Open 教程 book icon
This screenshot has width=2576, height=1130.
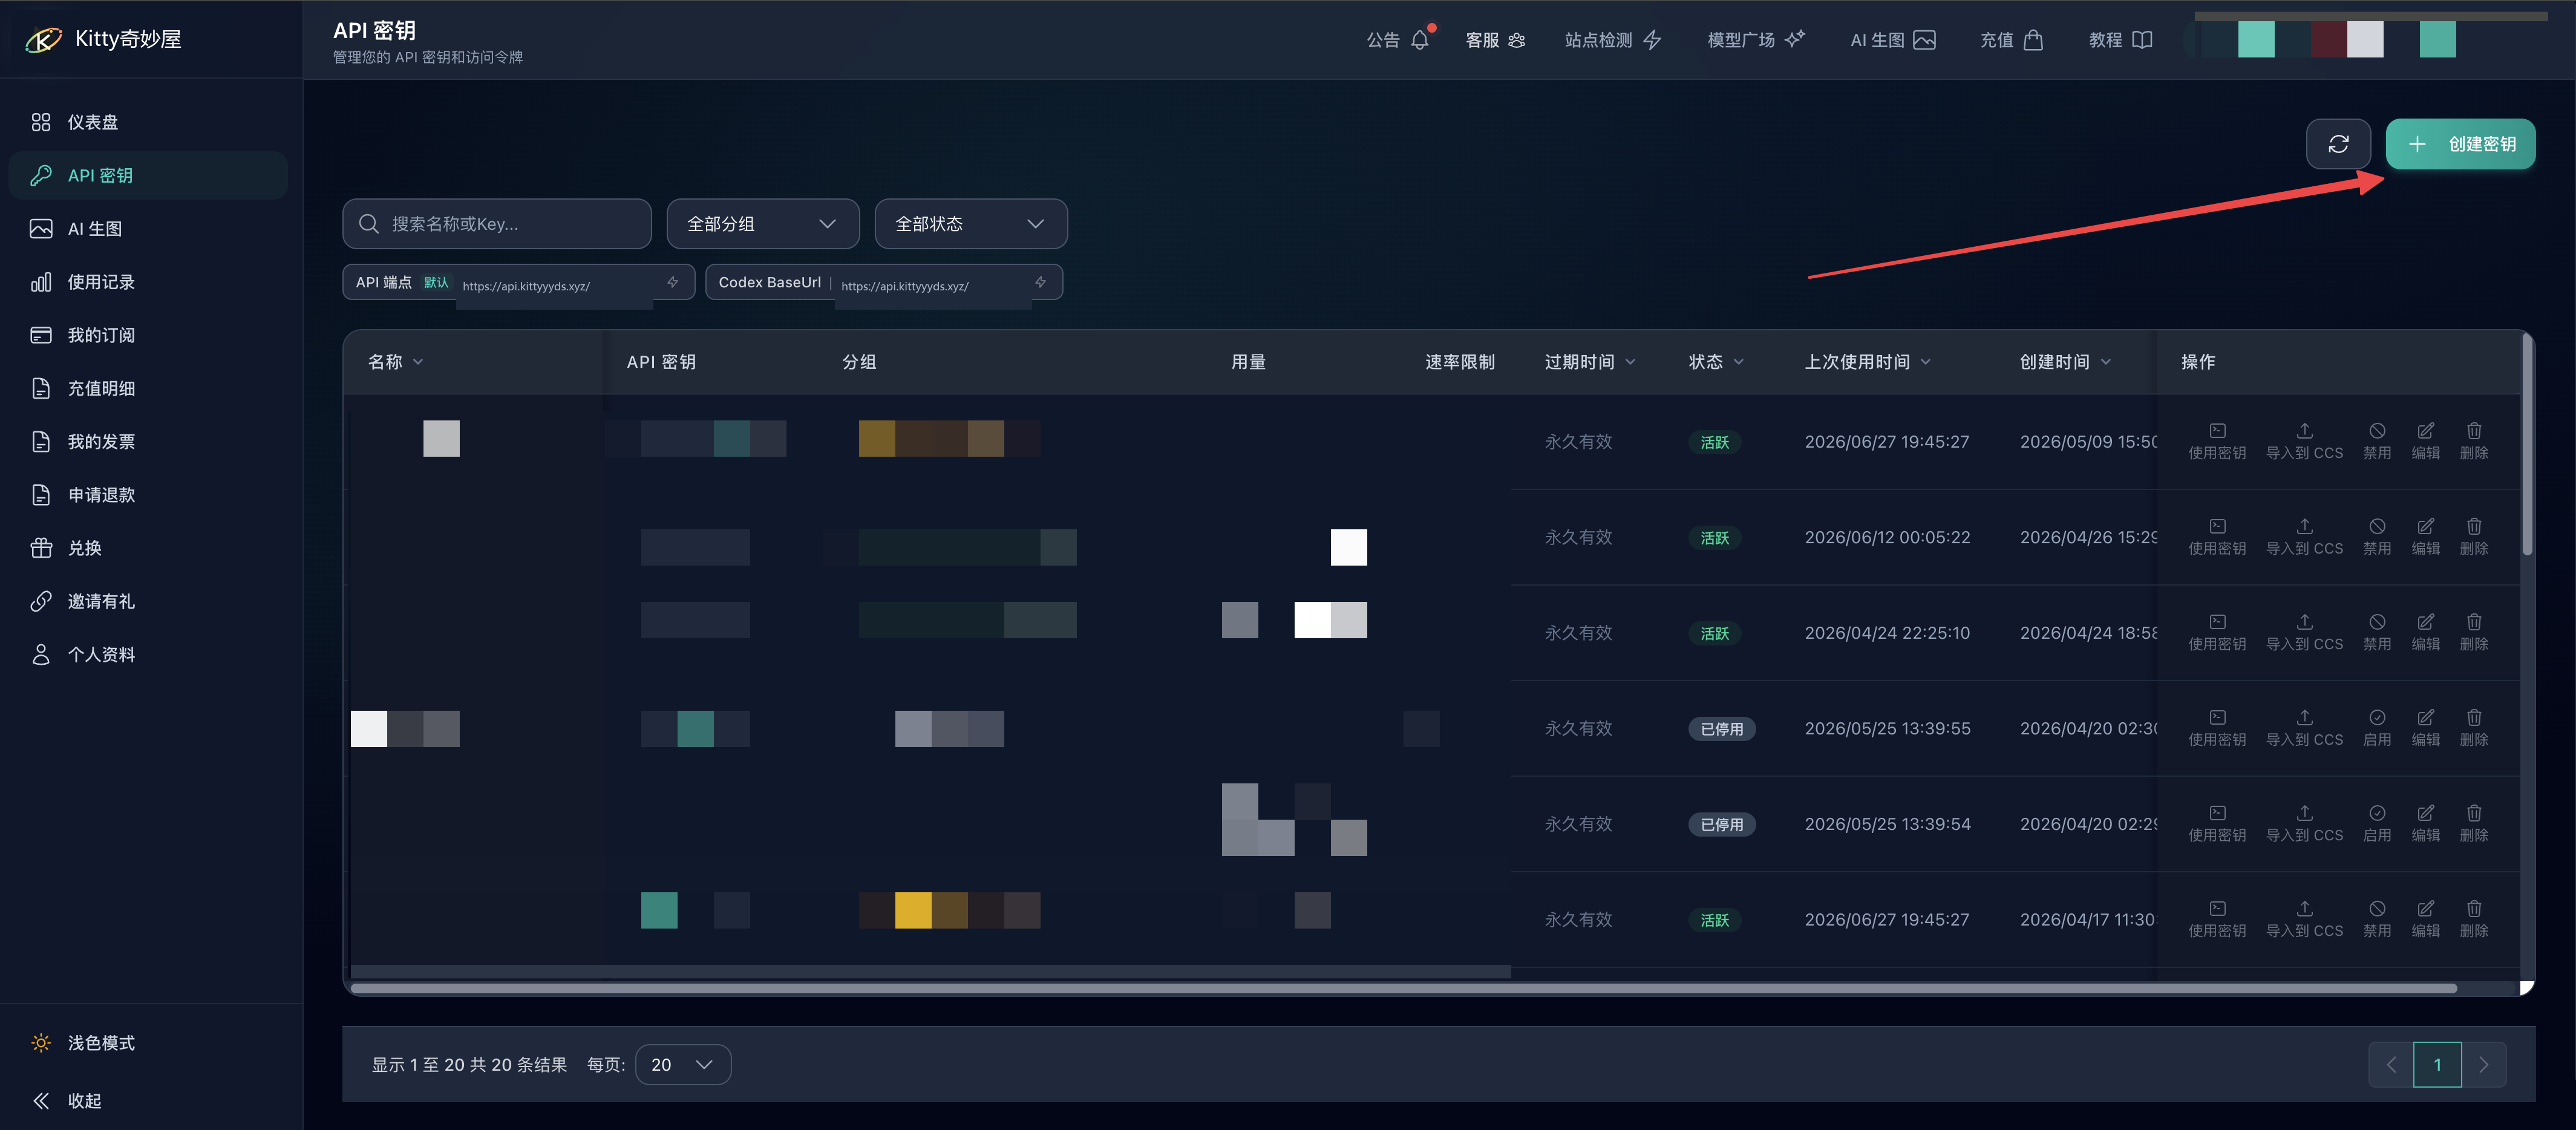(2120, 40)
